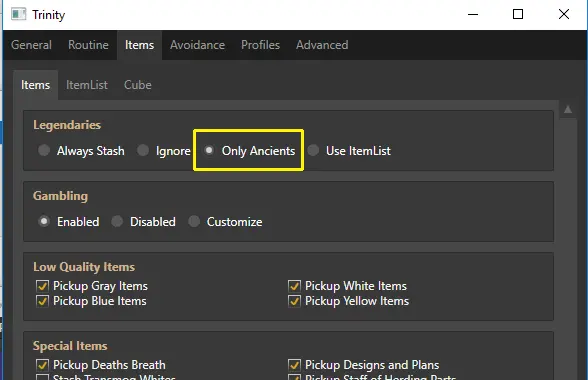Switch to the Profiles tab
The image size is (588, 380).
[x=261, y=45]
